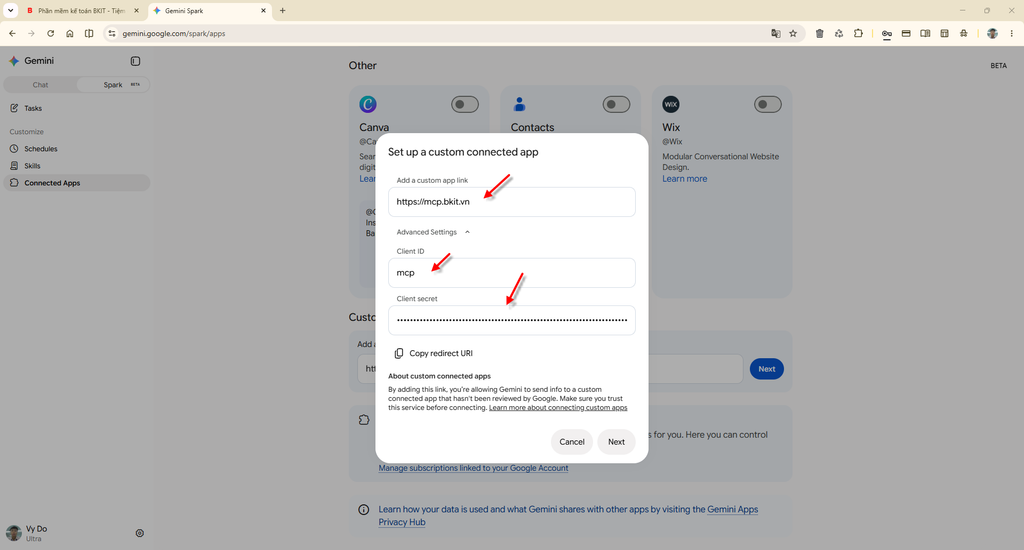Go back in browser history
Image resolution: width=1024 pixels, height=550 pixels.
pyautogui.click(x=12, y=33)
